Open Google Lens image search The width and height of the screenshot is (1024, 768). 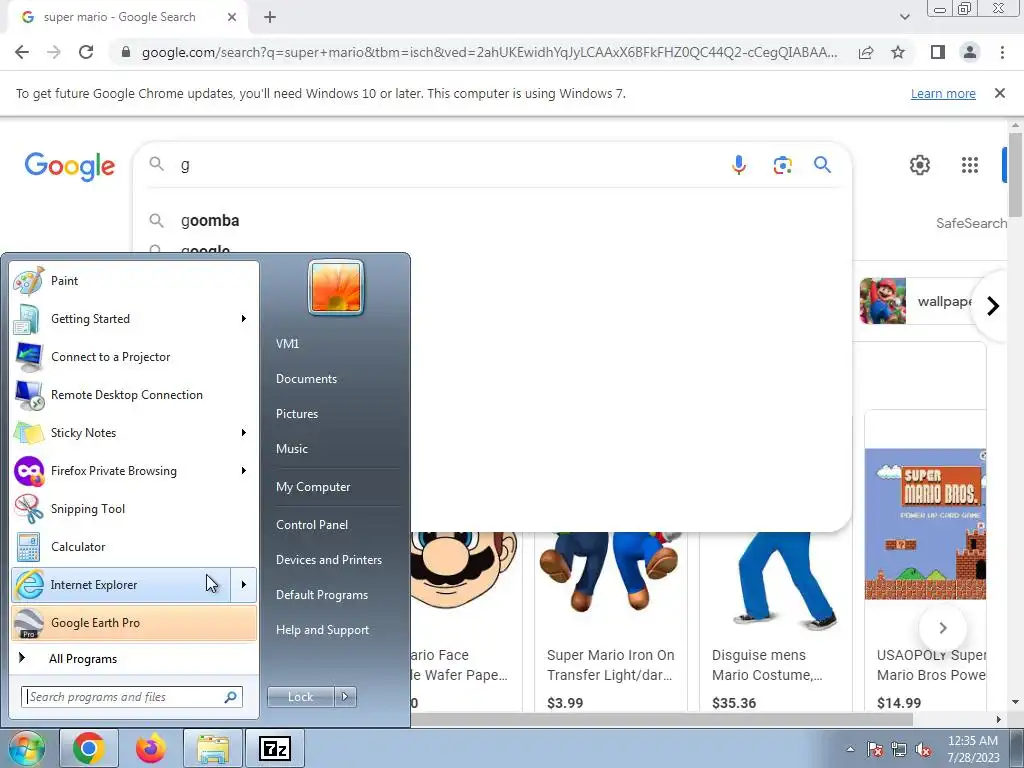(x=782, y=165)
